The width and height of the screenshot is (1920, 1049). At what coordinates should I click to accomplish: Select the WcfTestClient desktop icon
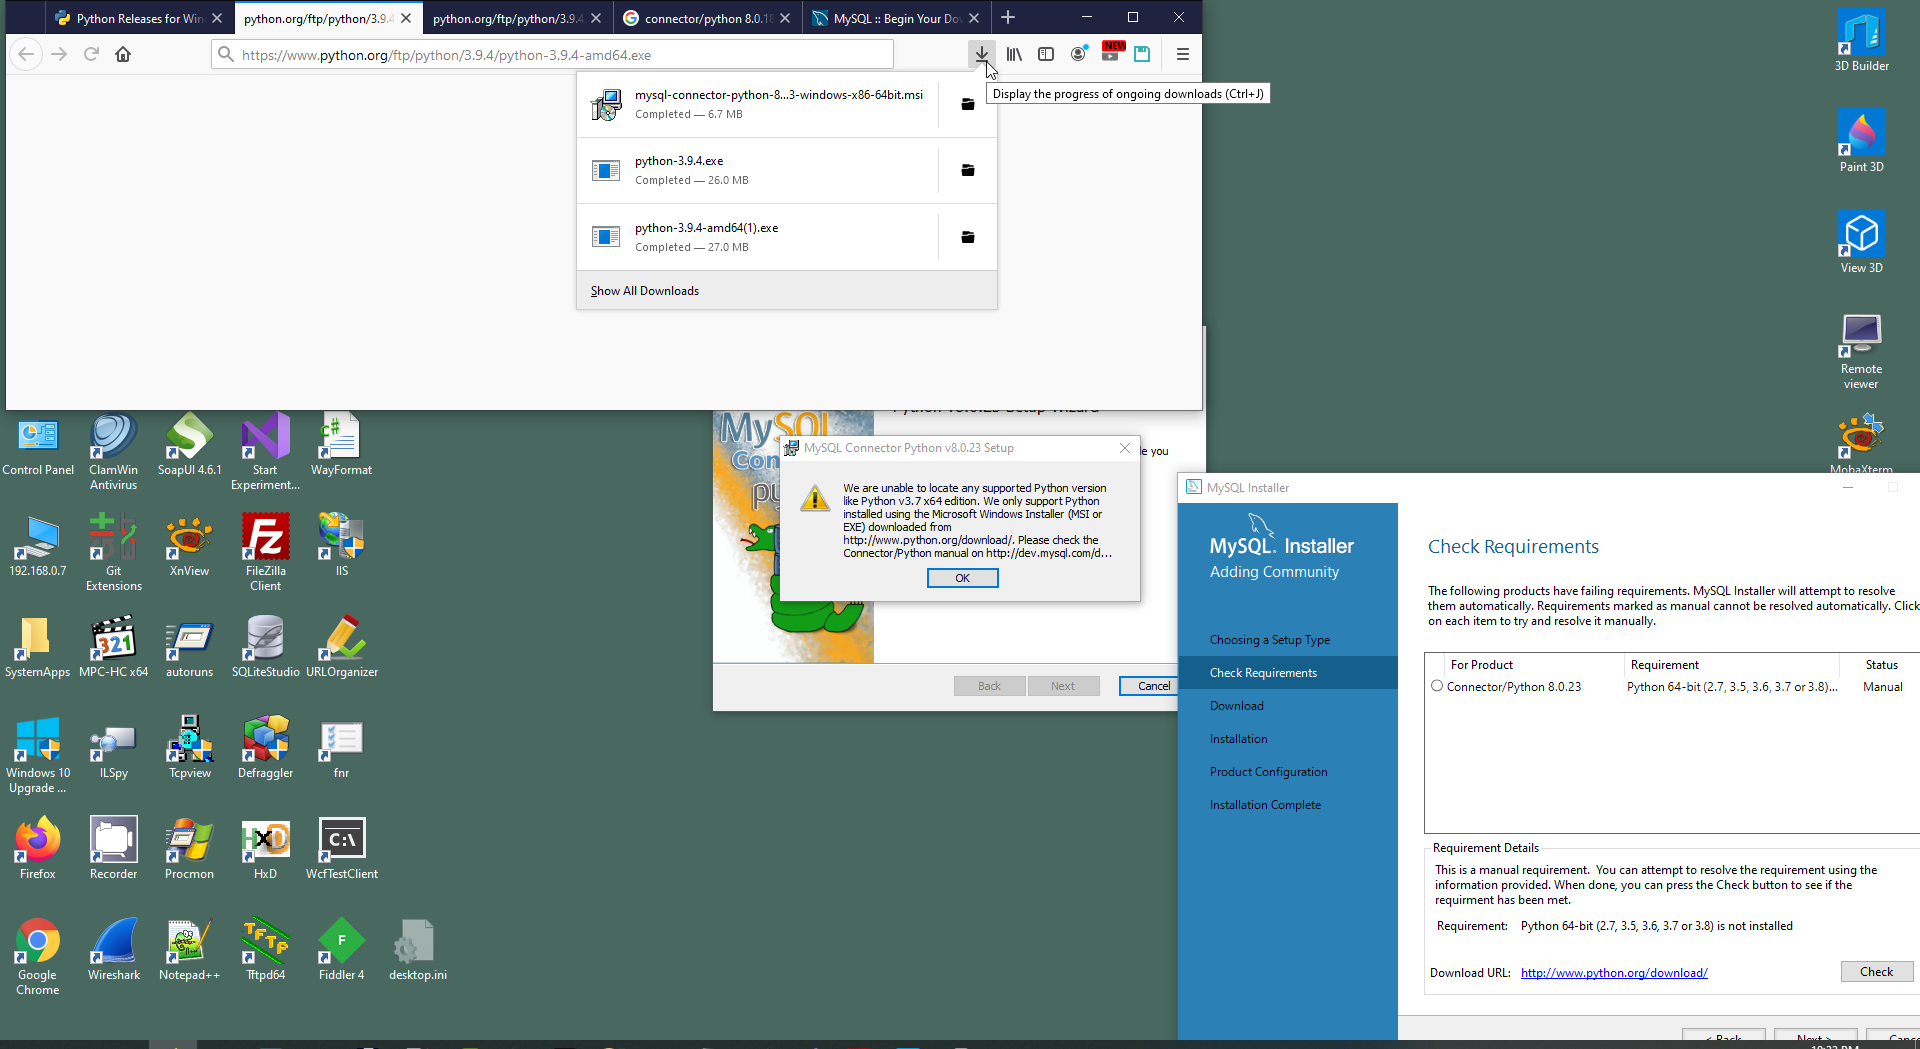pos(341,849)
